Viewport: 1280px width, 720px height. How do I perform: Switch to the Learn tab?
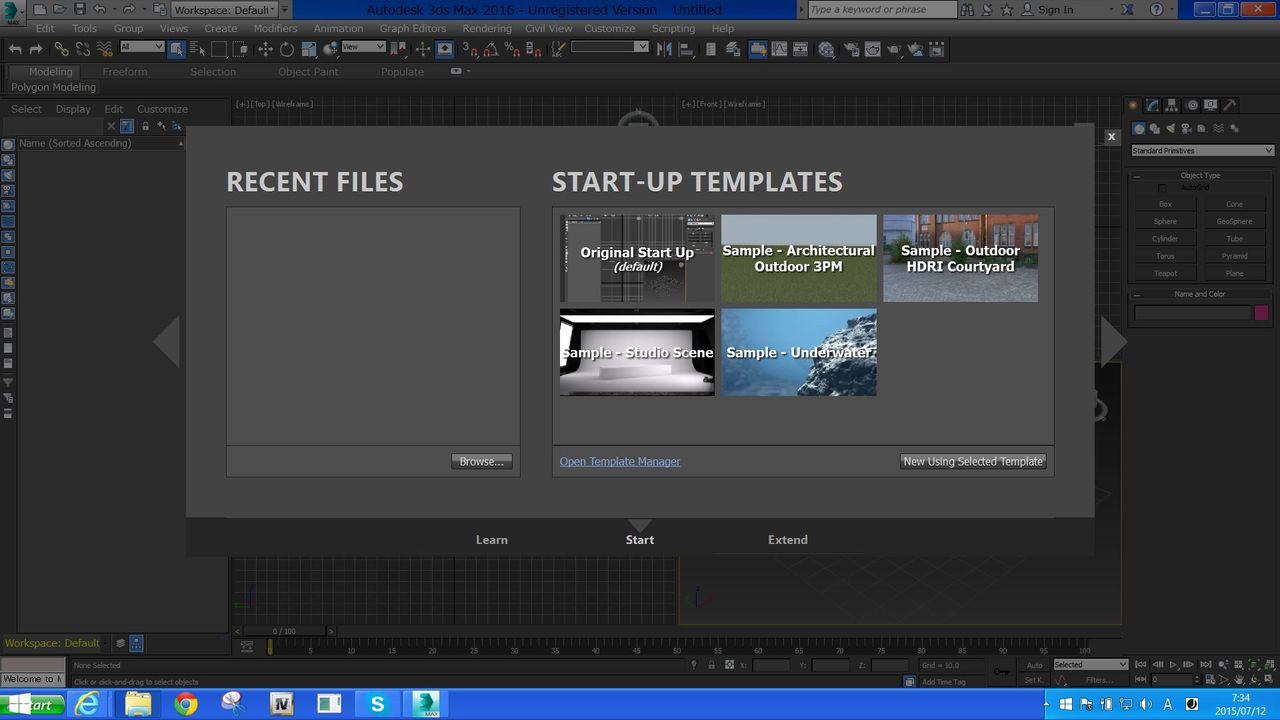pyautogui.click(x=491, y=540)
